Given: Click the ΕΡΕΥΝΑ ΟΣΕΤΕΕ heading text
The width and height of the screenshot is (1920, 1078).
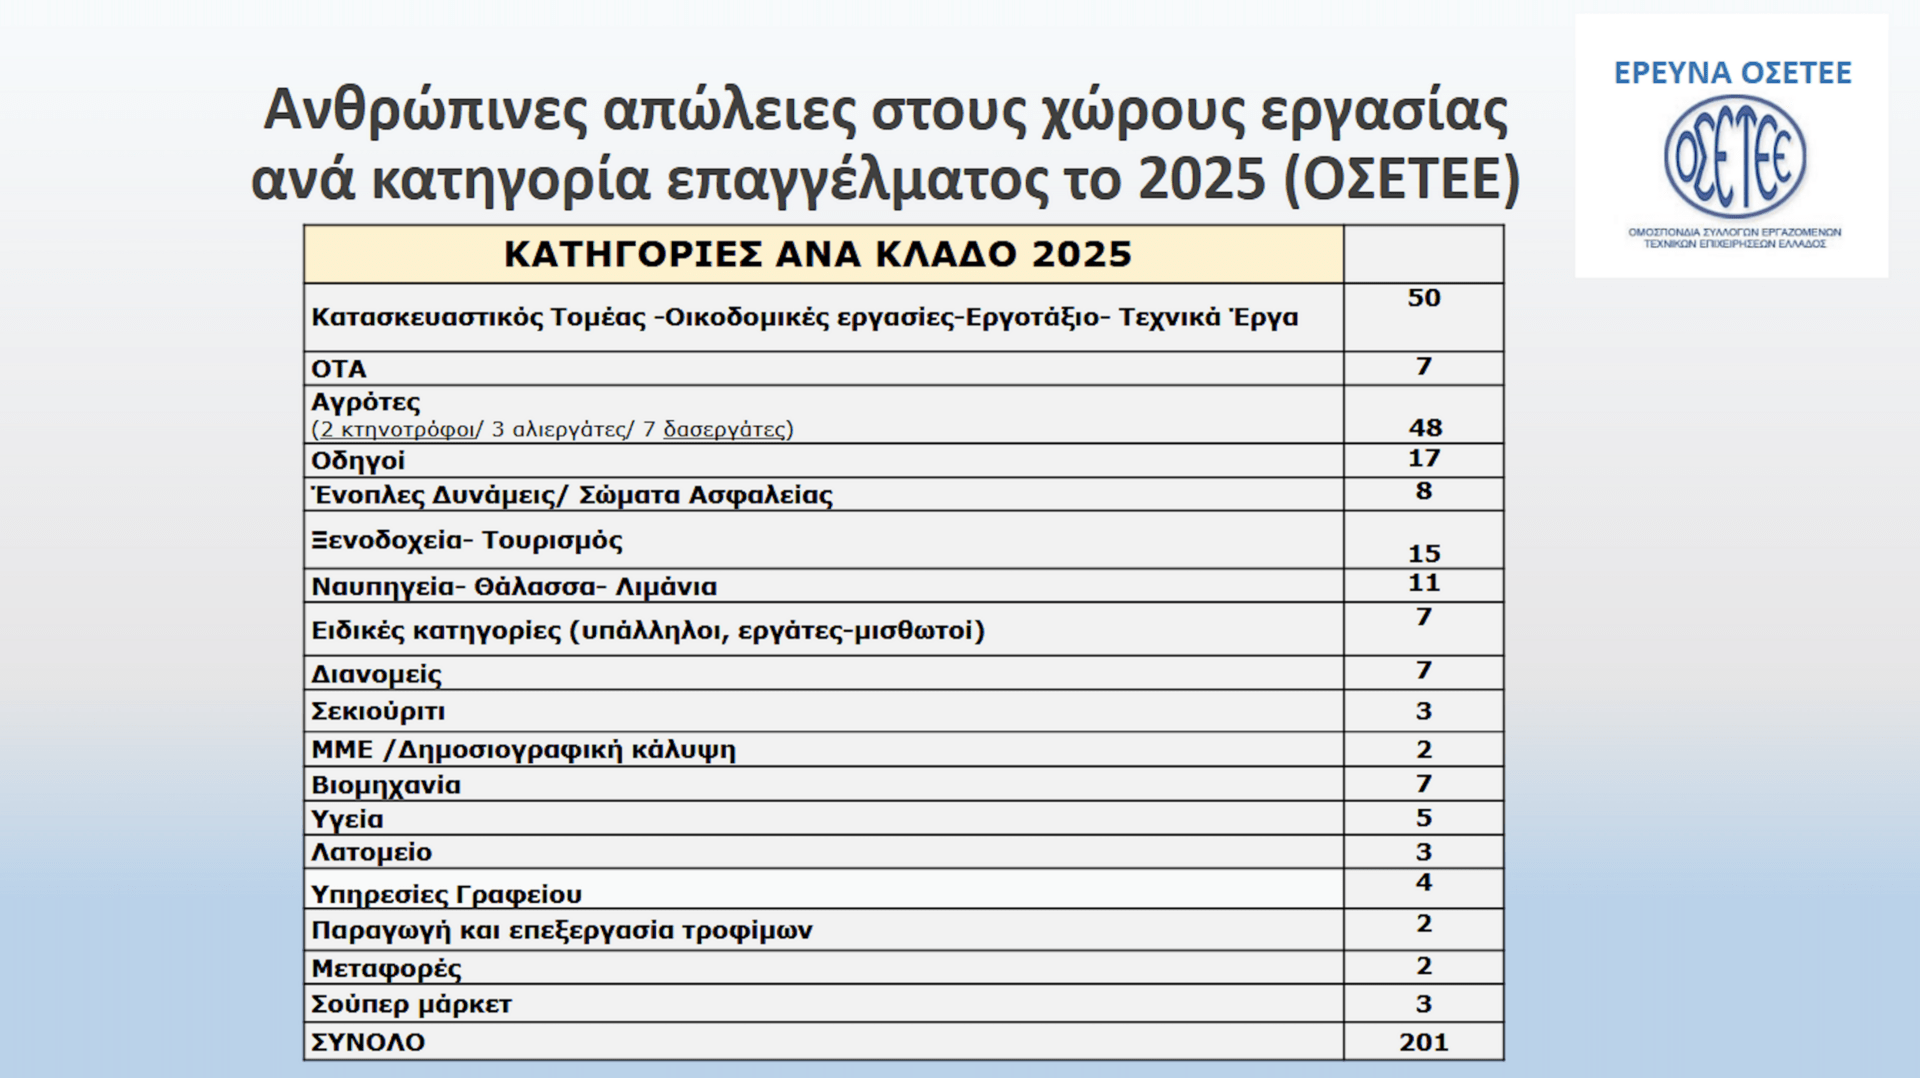Looking at the screenshot, I should 1732,73.
